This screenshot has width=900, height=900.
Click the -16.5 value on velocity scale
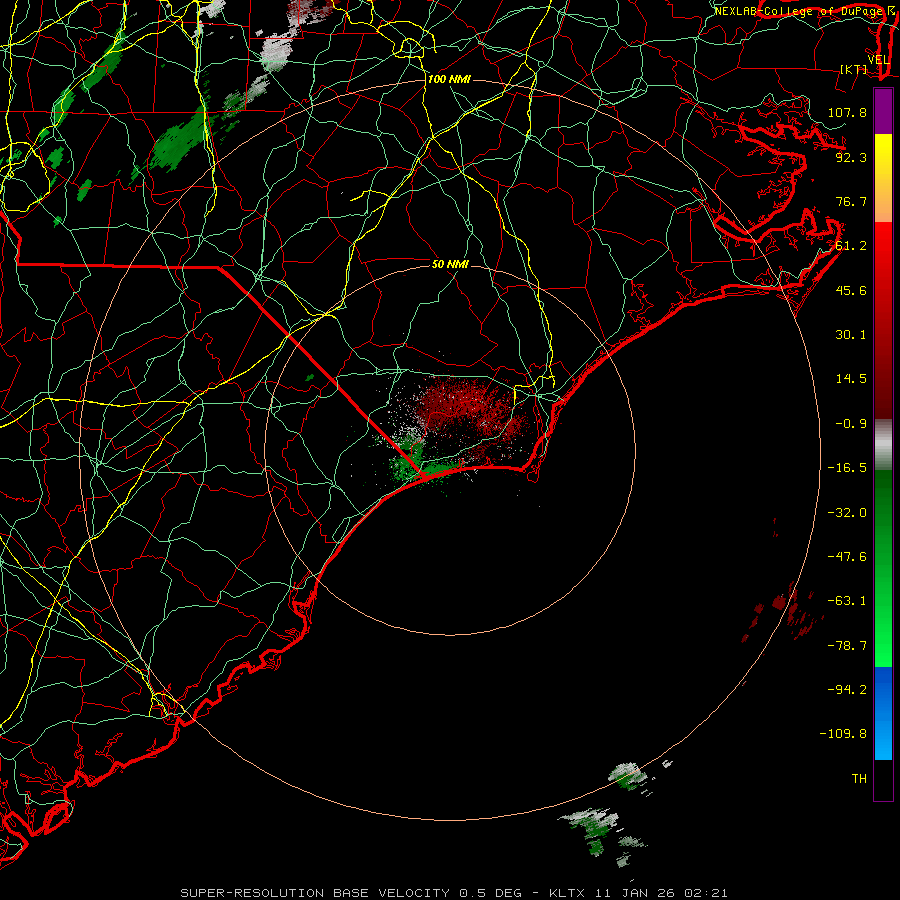(x=847, y=468)
